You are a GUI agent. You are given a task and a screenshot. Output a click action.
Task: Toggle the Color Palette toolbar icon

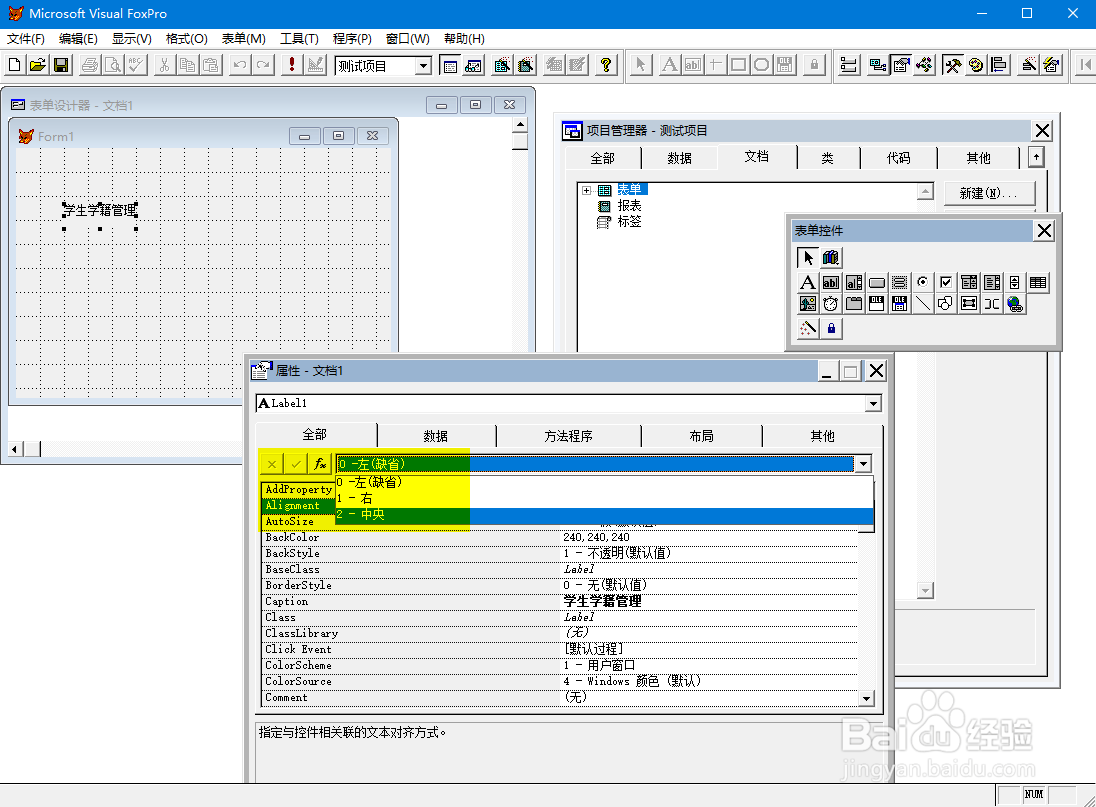pyautogui.click(x=976, y=65)
